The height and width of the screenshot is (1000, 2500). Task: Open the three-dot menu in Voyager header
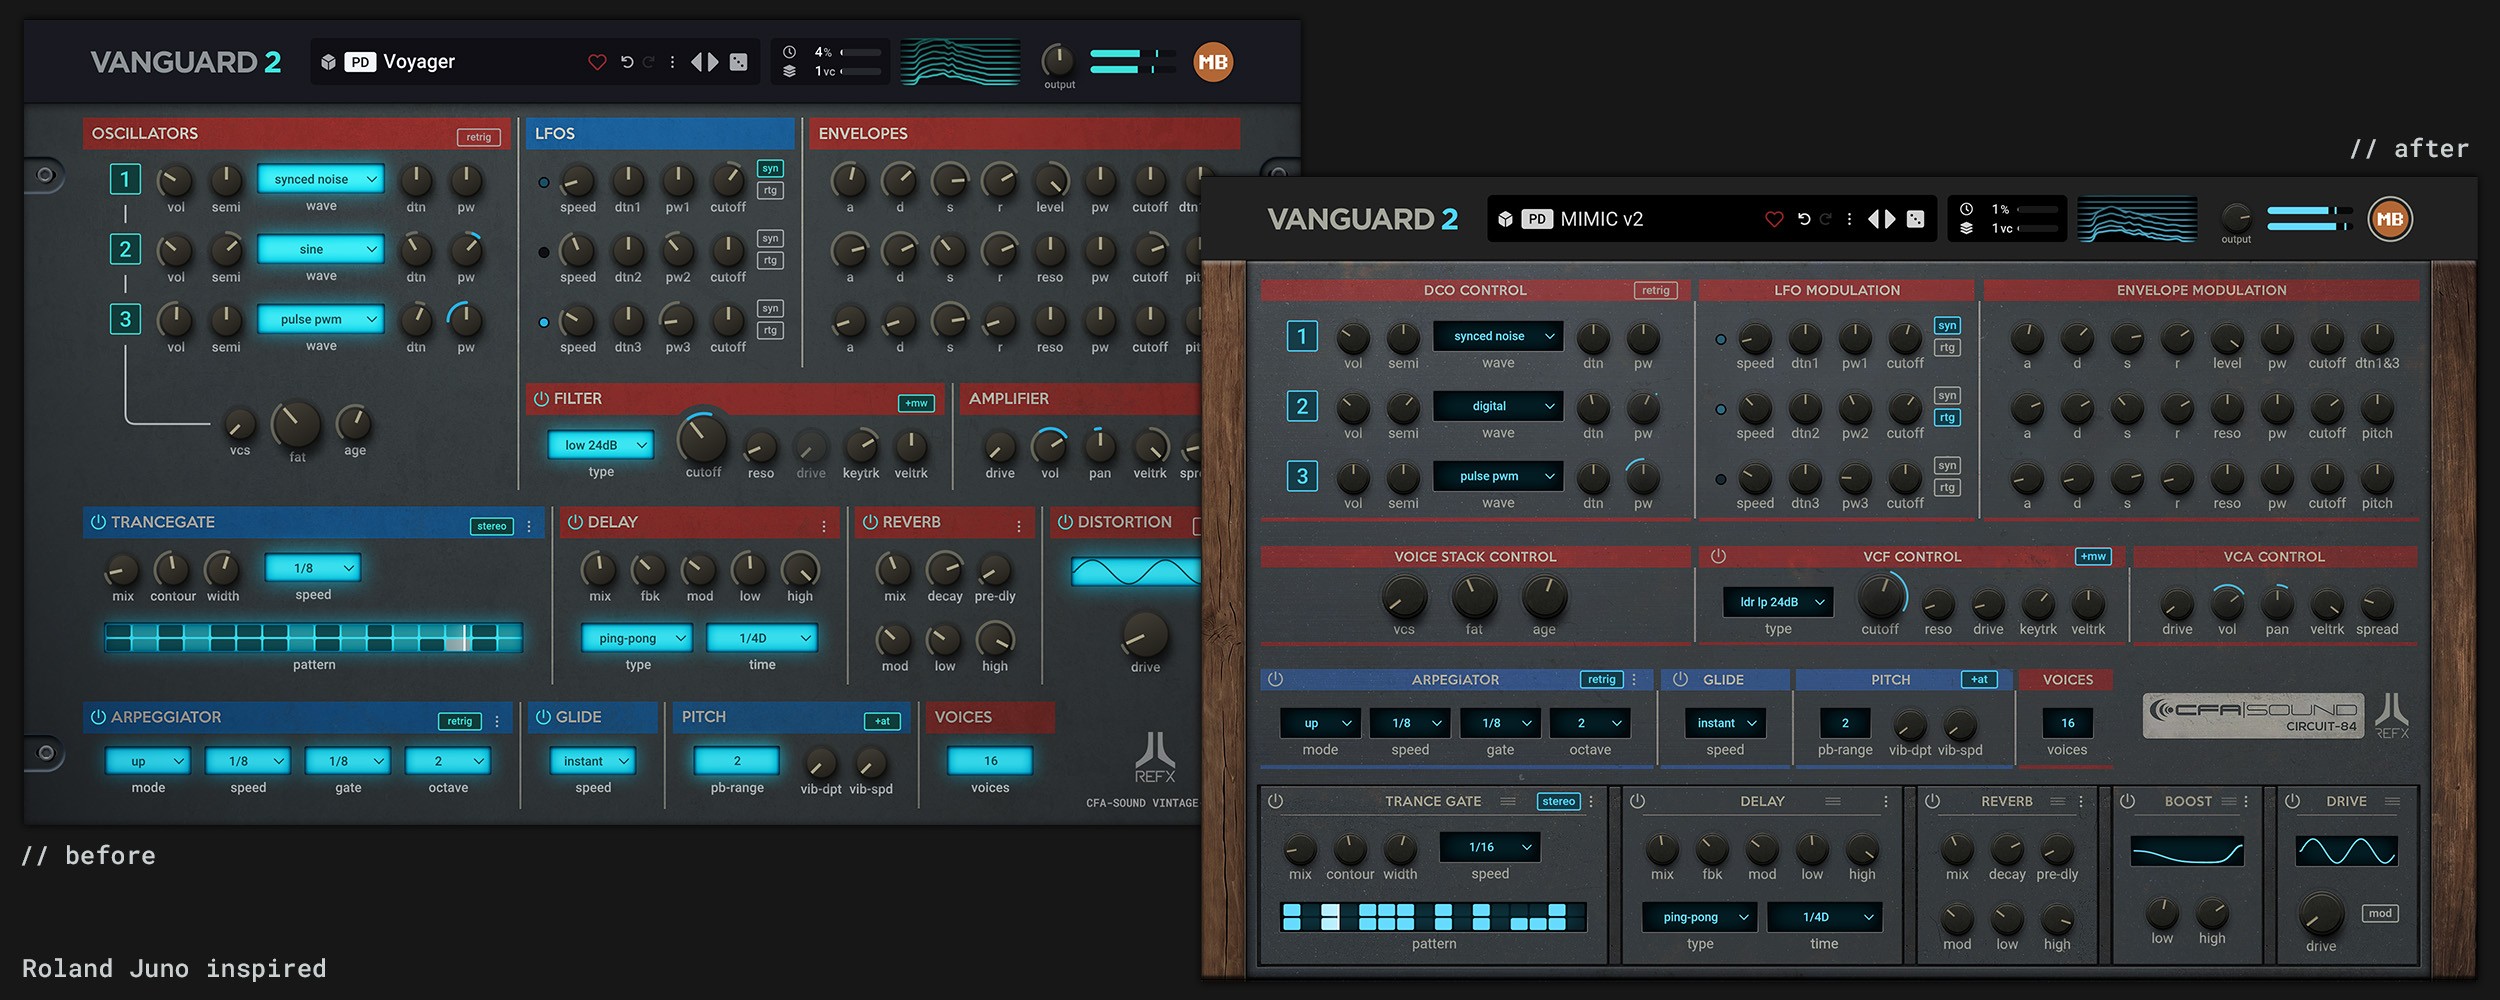(x=672, y=62)
